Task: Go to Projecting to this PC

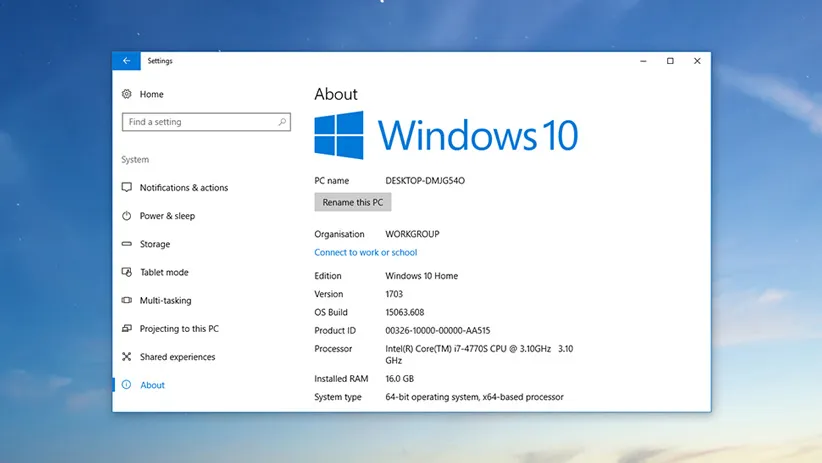Action: pyautogui.click(x=178, y=329)
